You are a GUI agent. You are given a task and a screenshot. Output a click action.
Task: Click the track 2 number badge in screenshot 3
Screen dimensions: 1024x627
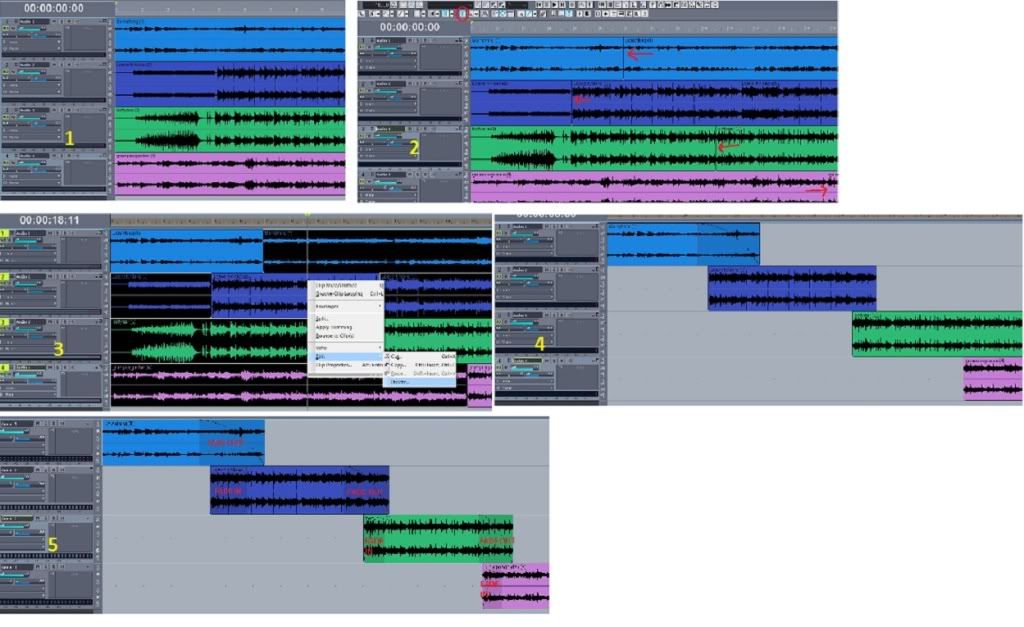[5, 277]
